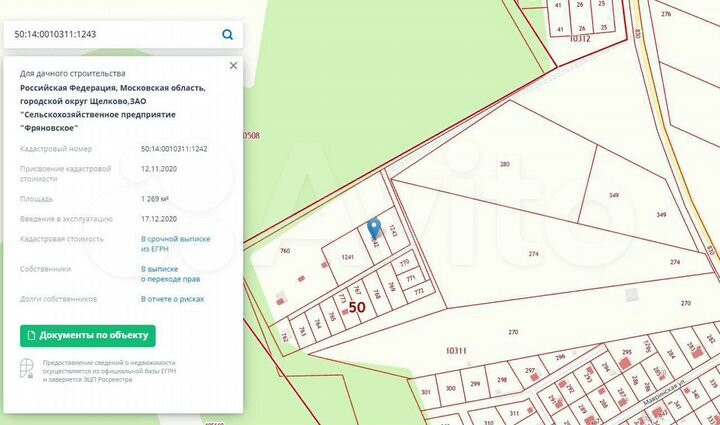Click the document icon on green button
The height and width of the screenshot is (425, 720).
tap(31, 336)
